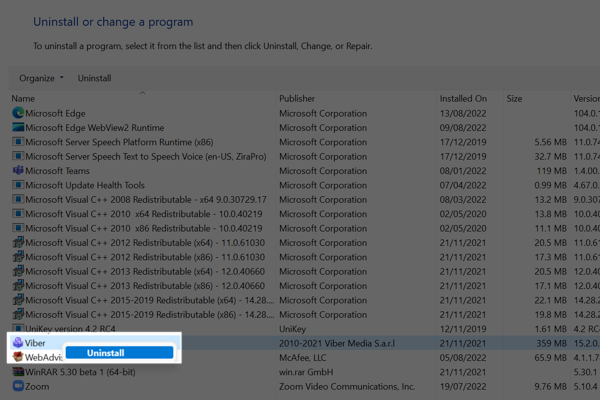Click Uninstall in the toolbar
This screenshot has width=600, height=400.
coord(95,78)
